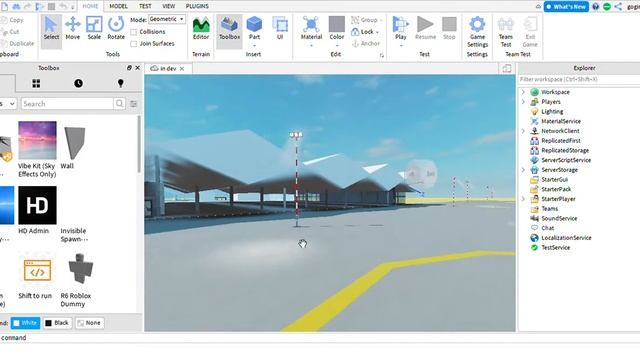Image resolution: width=640 pixels, height=360 pixels.
Task: Switch to the PLUGINS ribbon tab
Action: (x=197, y=6)
